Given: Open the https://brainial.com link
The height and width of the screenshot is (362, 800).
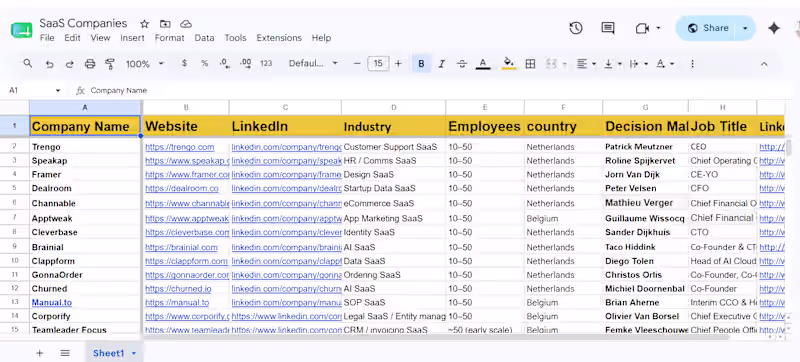Looking at the screenshot, I should (181, 247).
